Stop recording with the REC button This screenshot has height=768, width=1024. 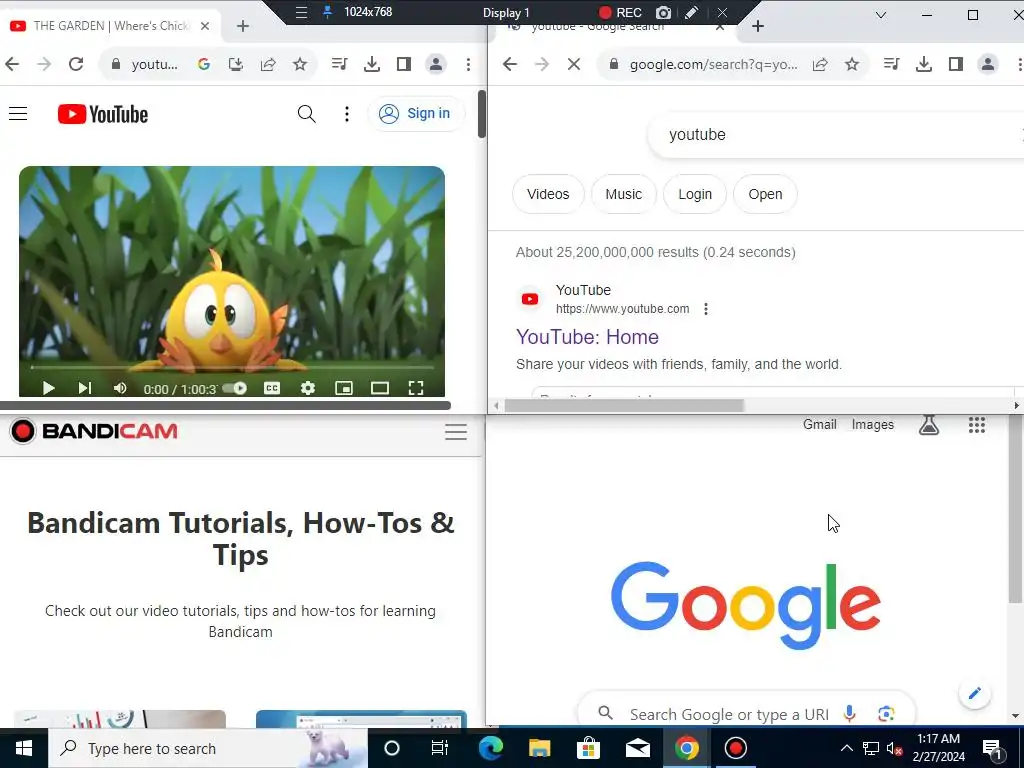(620, 12)
